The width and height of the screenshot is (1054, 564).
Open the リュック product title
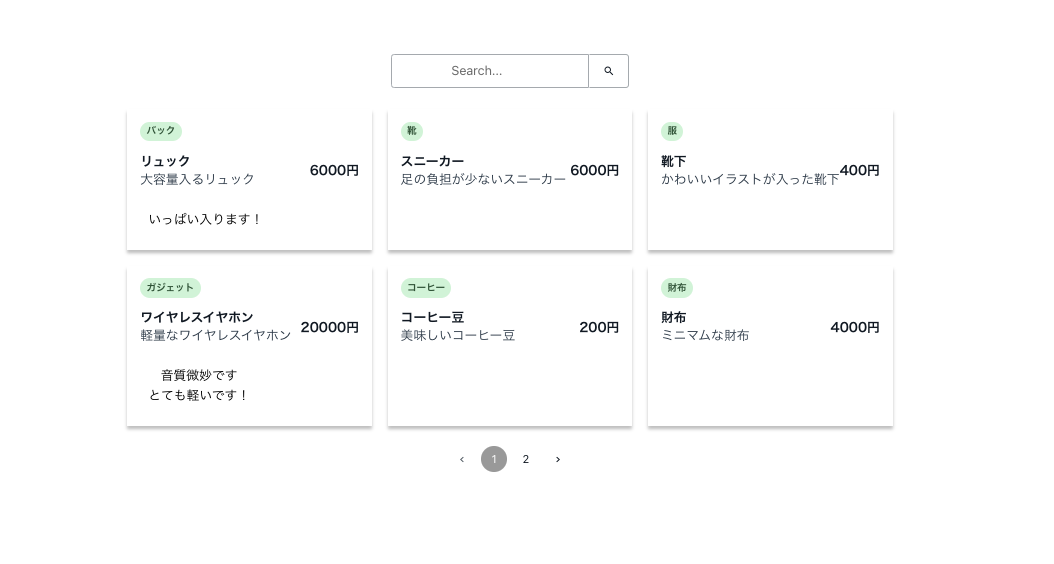tap(165, 161)
